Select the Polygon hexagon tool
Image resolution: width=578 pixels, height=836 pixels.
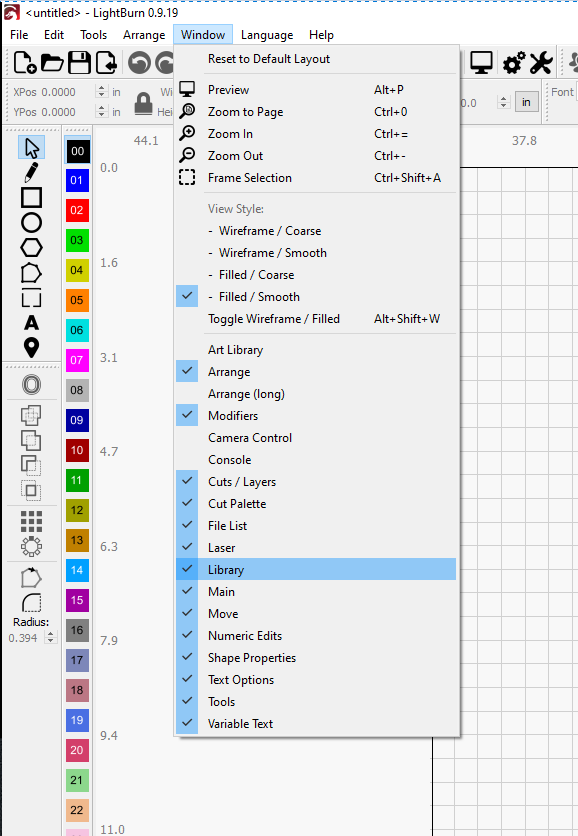pos(31,248)
